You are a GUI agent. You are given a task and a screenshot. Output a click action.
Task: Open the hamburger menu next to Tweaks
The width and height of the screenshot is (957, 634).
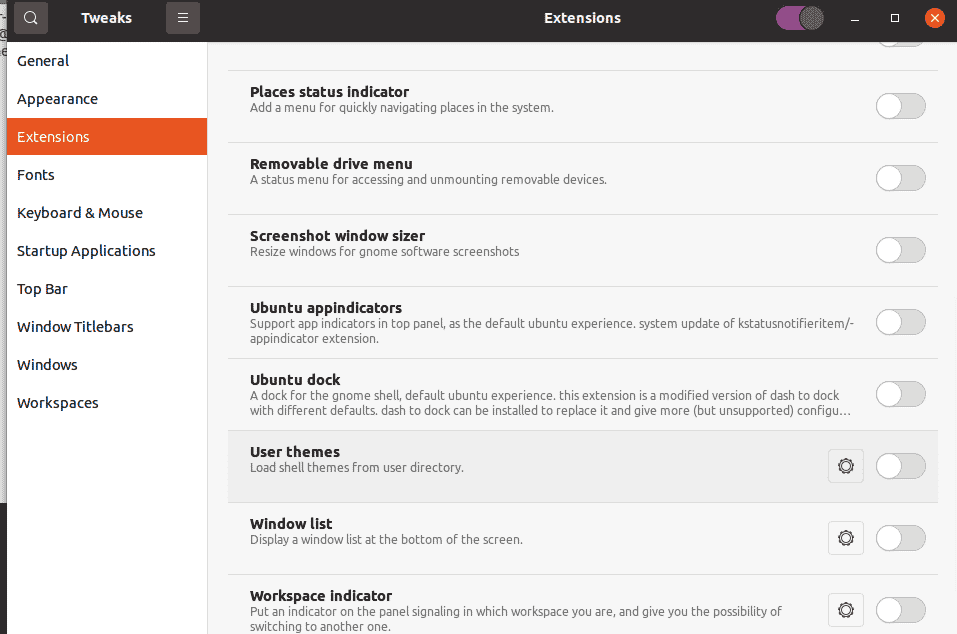click(182, 18)
